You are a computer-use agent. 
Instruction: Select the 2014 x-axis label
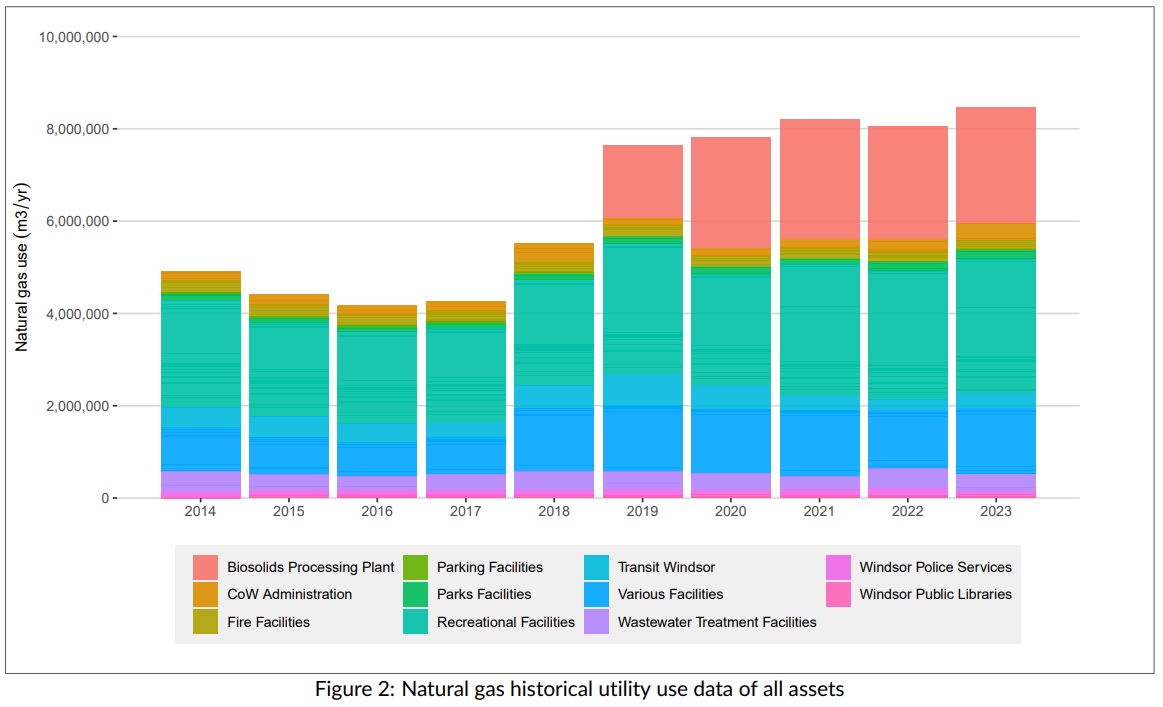[200, 510]
